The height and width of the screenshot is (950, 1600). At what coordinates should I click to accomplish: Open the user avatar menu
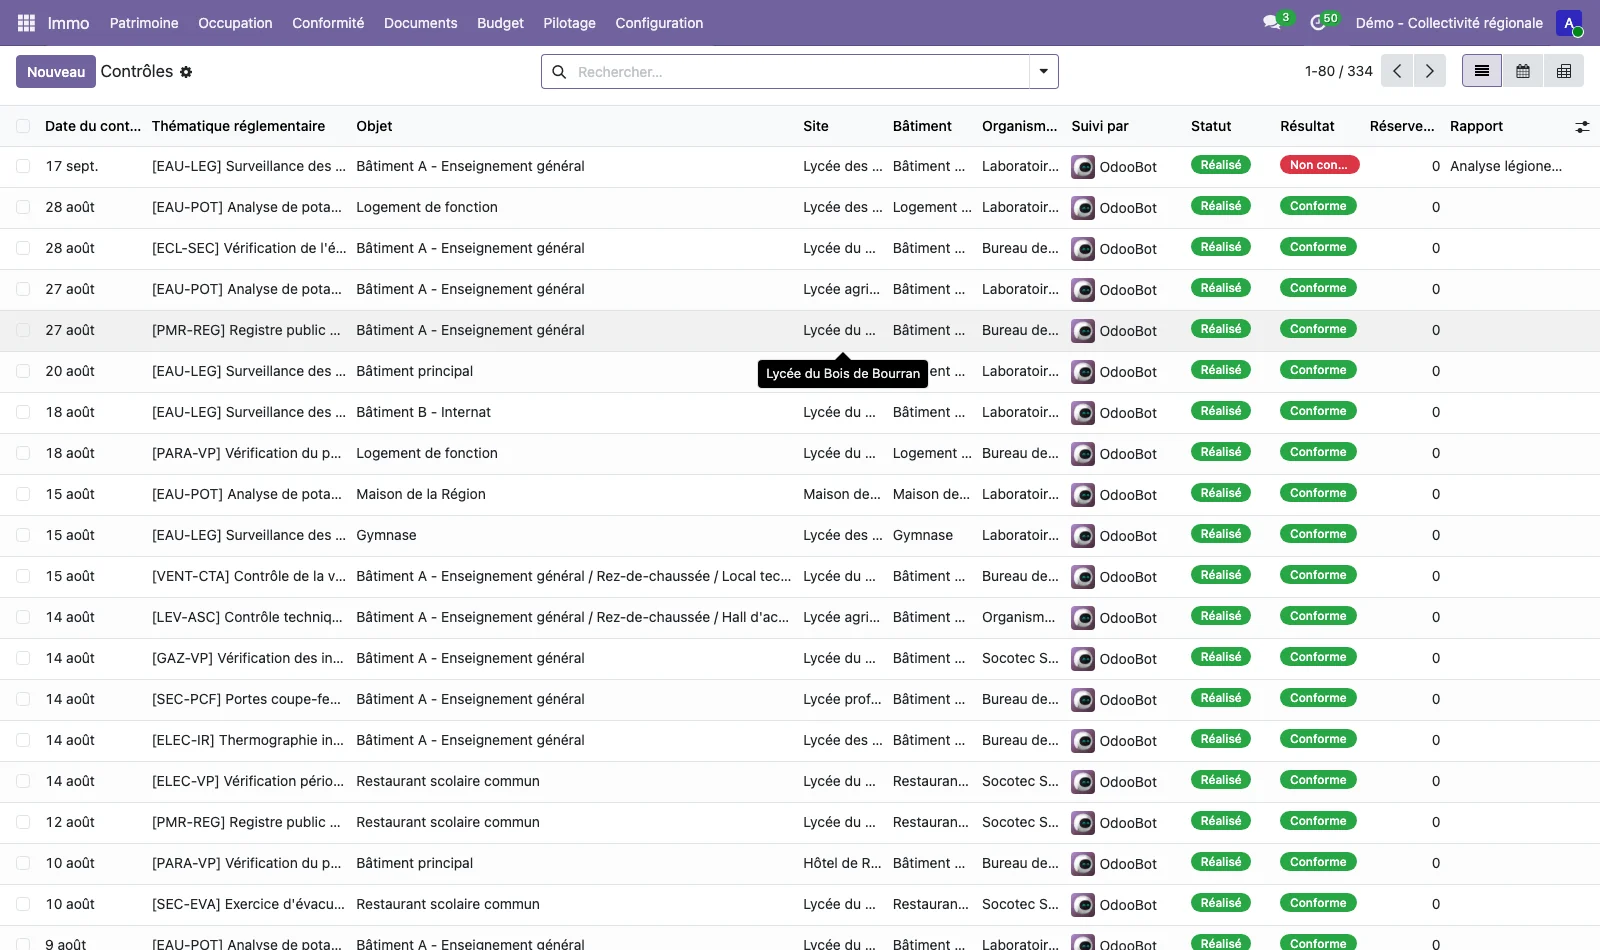click(x=1568, y=23)
